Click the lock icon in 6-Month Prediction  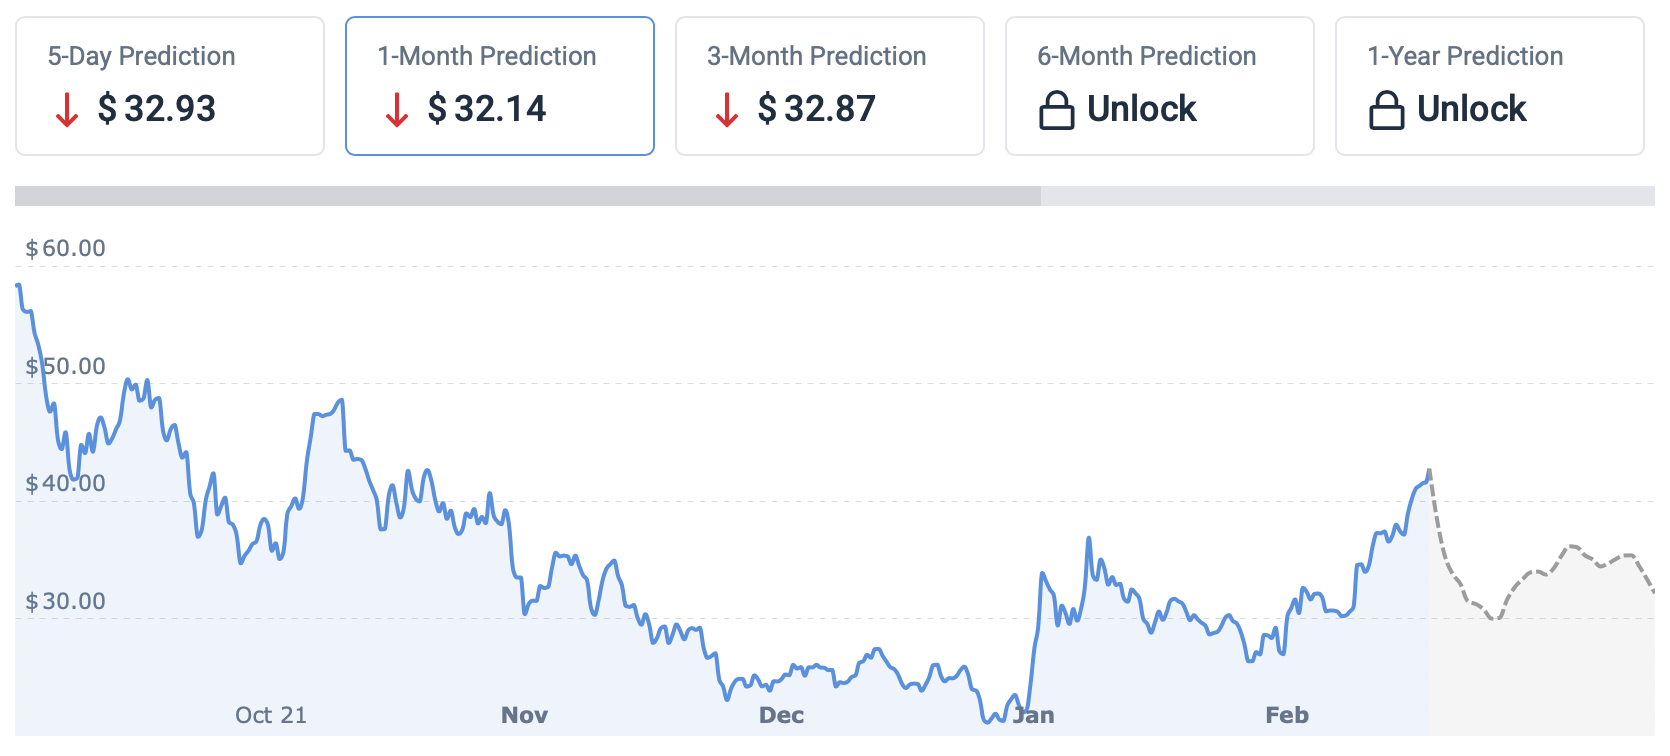click(x=1057, y=110)
